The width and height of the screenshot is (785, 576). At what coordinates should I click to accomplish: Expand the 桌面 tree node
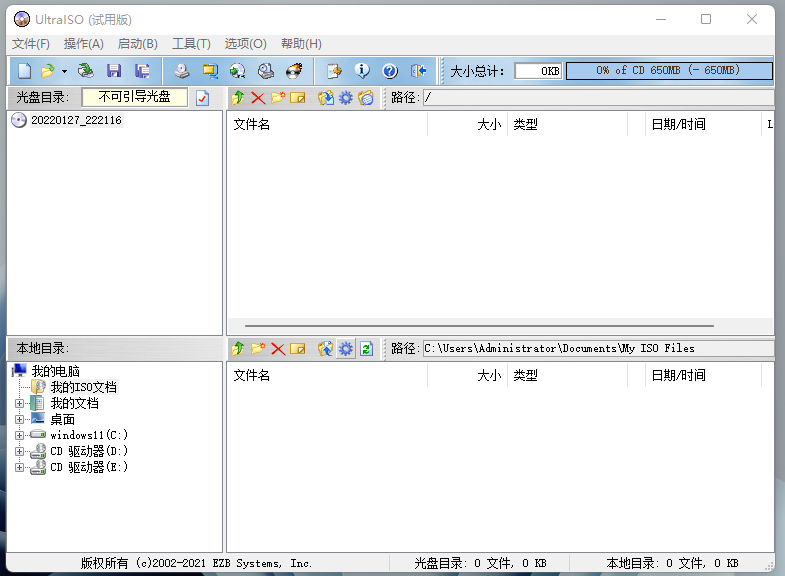click(19, 419)
